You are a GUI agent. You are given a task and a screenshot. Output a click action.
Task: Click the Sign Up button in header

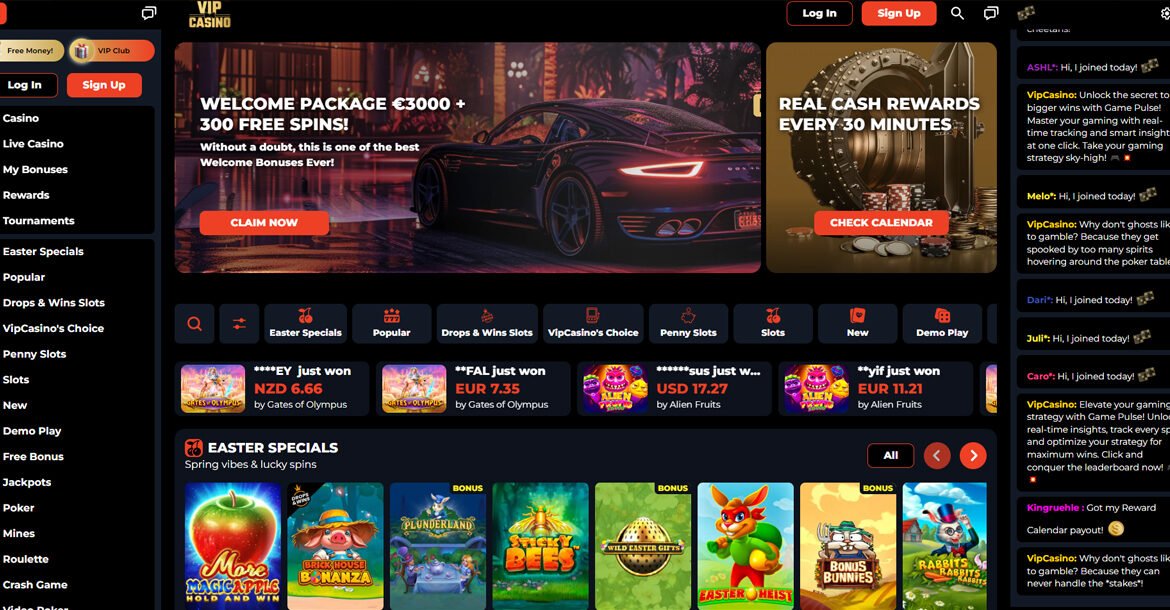coord(898,13)
